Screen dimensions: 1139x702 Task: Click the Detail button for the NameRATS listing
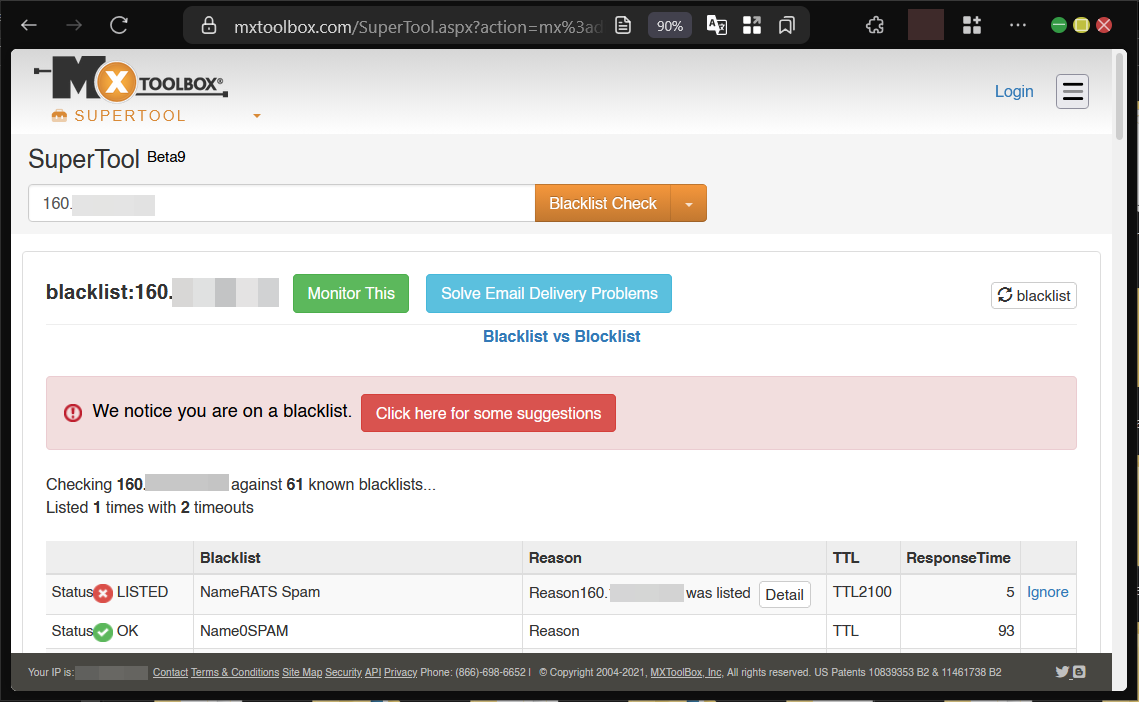coord(785,594)
